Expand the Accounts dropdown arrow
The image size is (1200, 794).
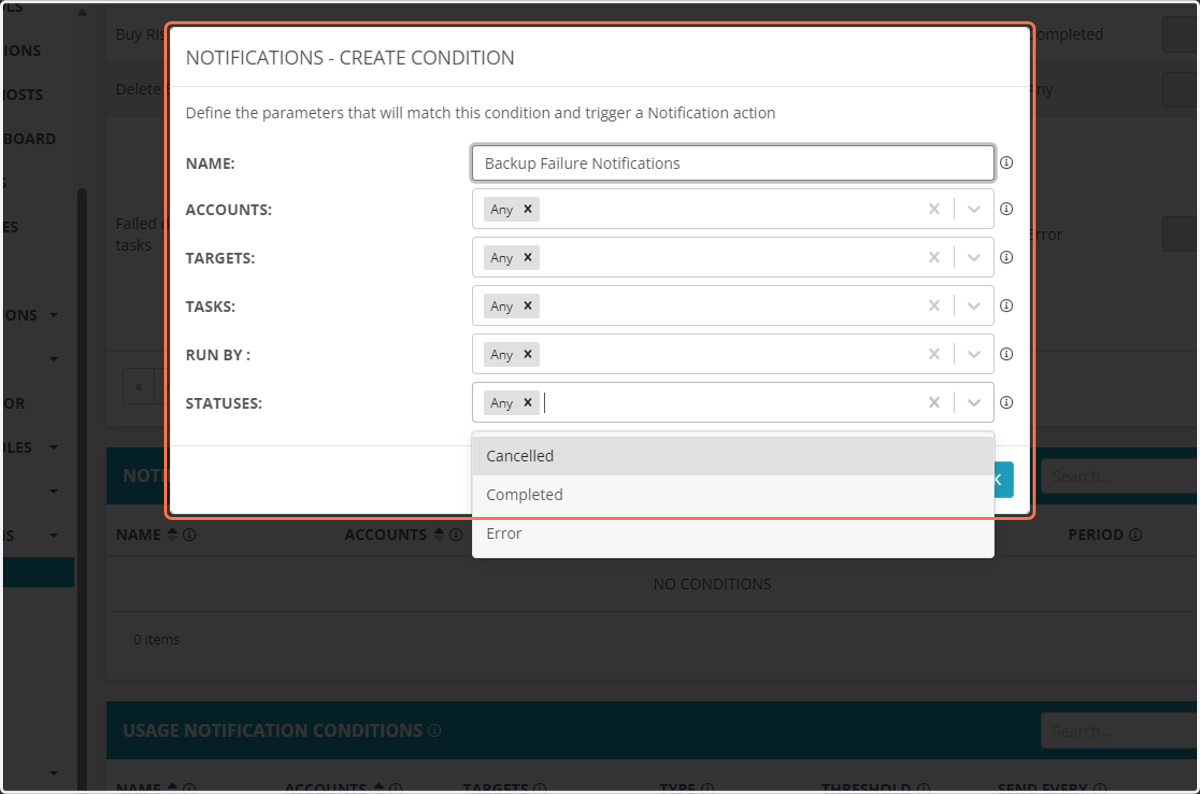(x=974, y=209)
